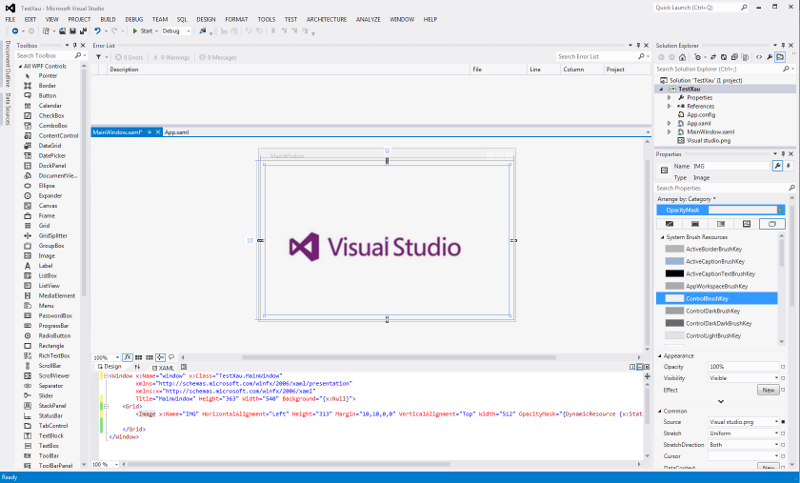This screenshot has width=800, height=483.
Task: Toggle the designer effects fx button
Action: (x=128, y=358)
